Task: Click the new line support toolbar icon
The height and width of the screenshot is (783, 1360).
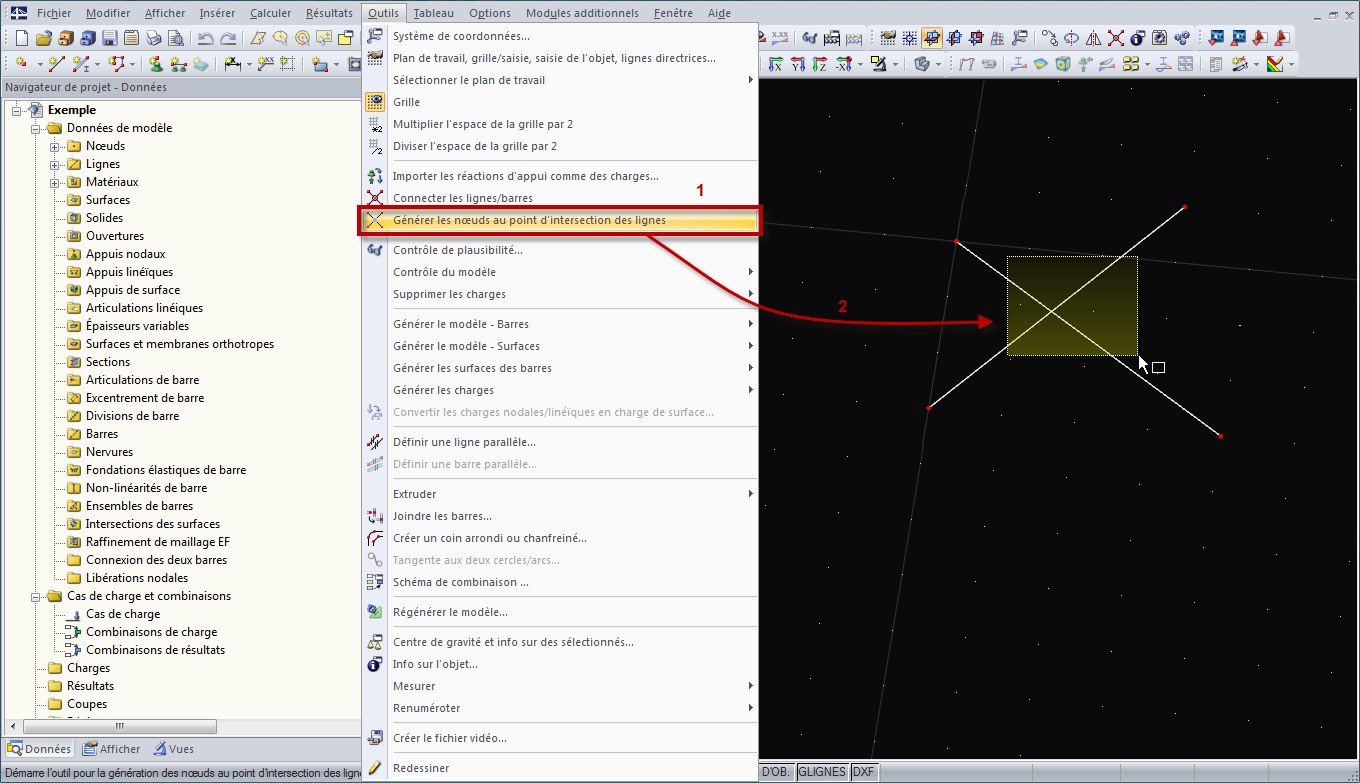Action: [178, 64]
